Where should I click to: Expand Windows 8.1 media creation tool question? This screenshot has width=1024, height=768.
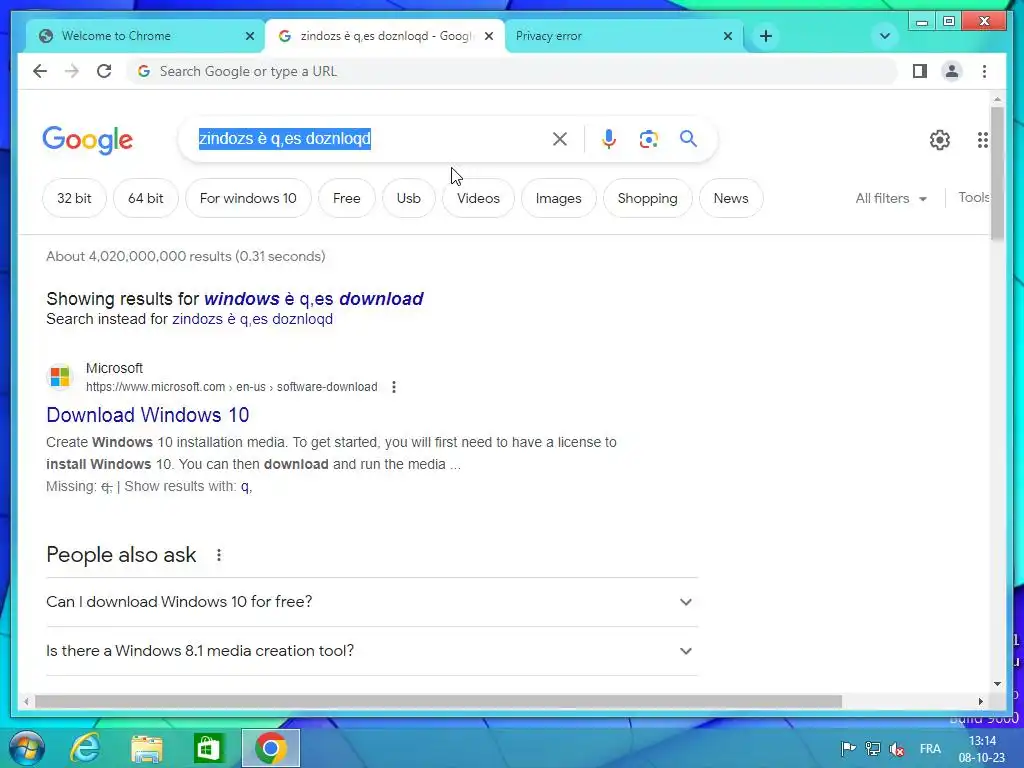(372, 651)
